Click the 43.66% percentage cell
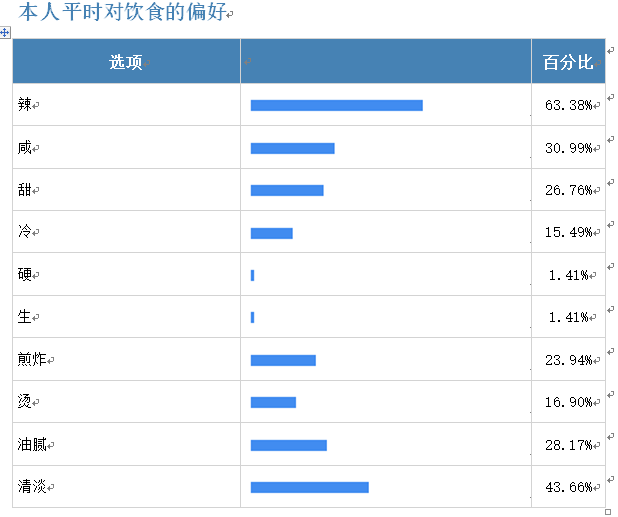Viewport: 618px width, 517px height. coord(568,487)
